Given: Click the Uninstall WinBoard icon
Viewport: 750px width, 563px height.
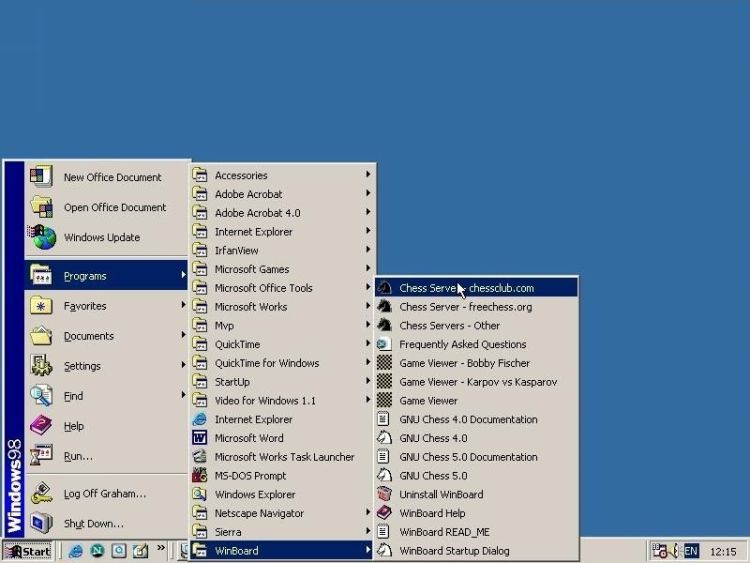Looking at the screenshot, I should pyautogui.click(x=384, y=494).
